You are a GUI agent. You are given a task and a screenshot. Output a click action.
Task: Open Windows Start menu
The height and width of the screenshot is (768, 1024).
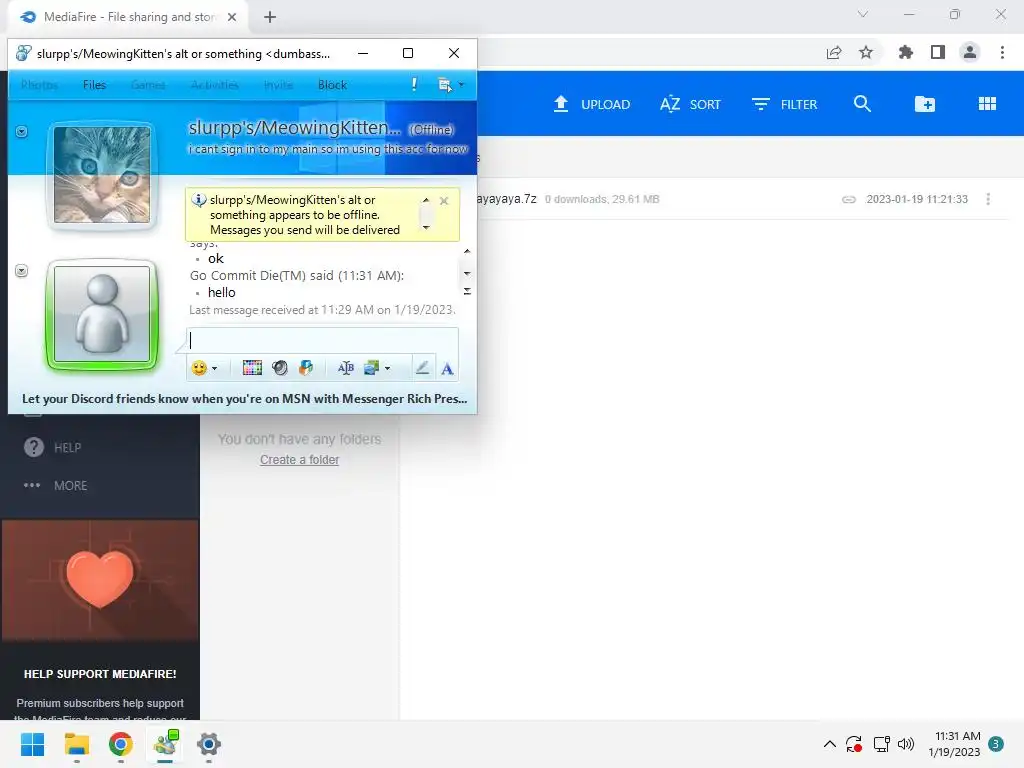point(33,744)
